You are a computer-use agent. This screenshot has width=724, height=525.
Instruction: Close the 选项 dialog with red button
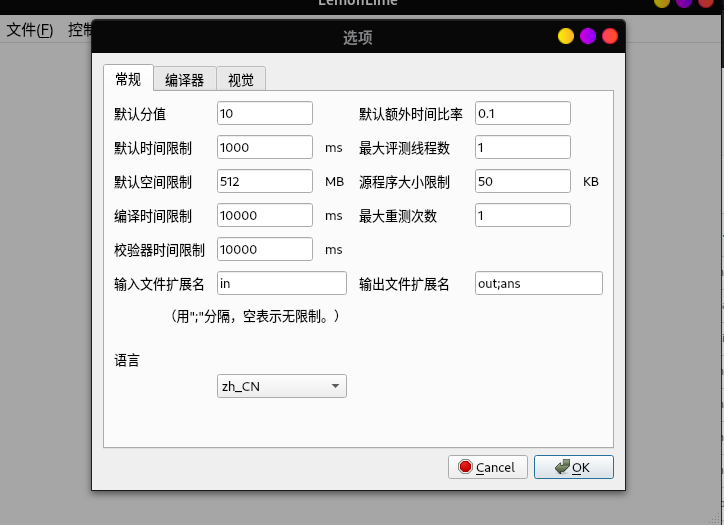coord(610,36)
